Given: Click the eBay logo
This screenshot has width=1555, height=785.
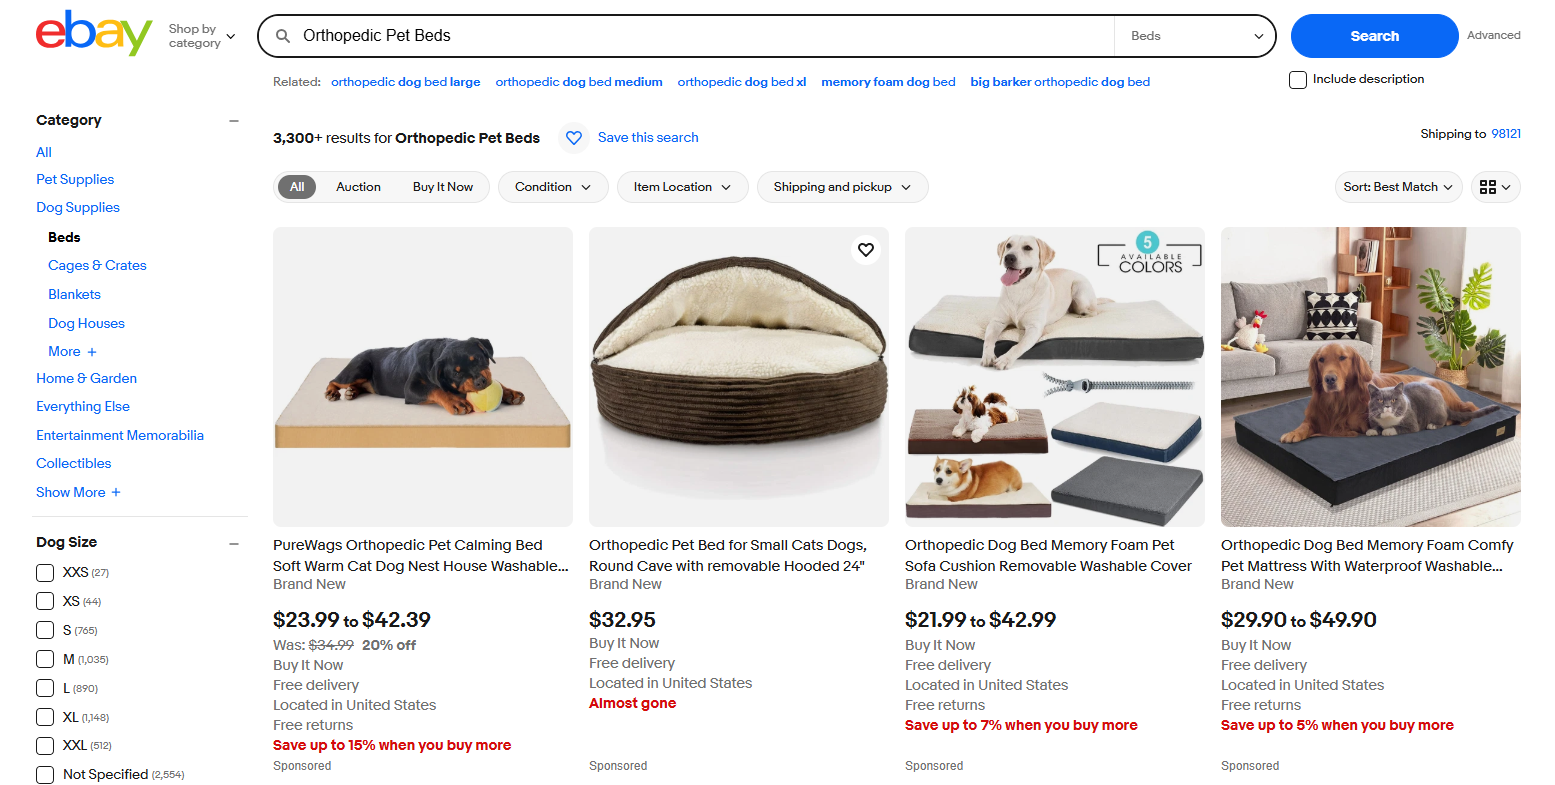Looking at the screenshot, I should (93, 32).
